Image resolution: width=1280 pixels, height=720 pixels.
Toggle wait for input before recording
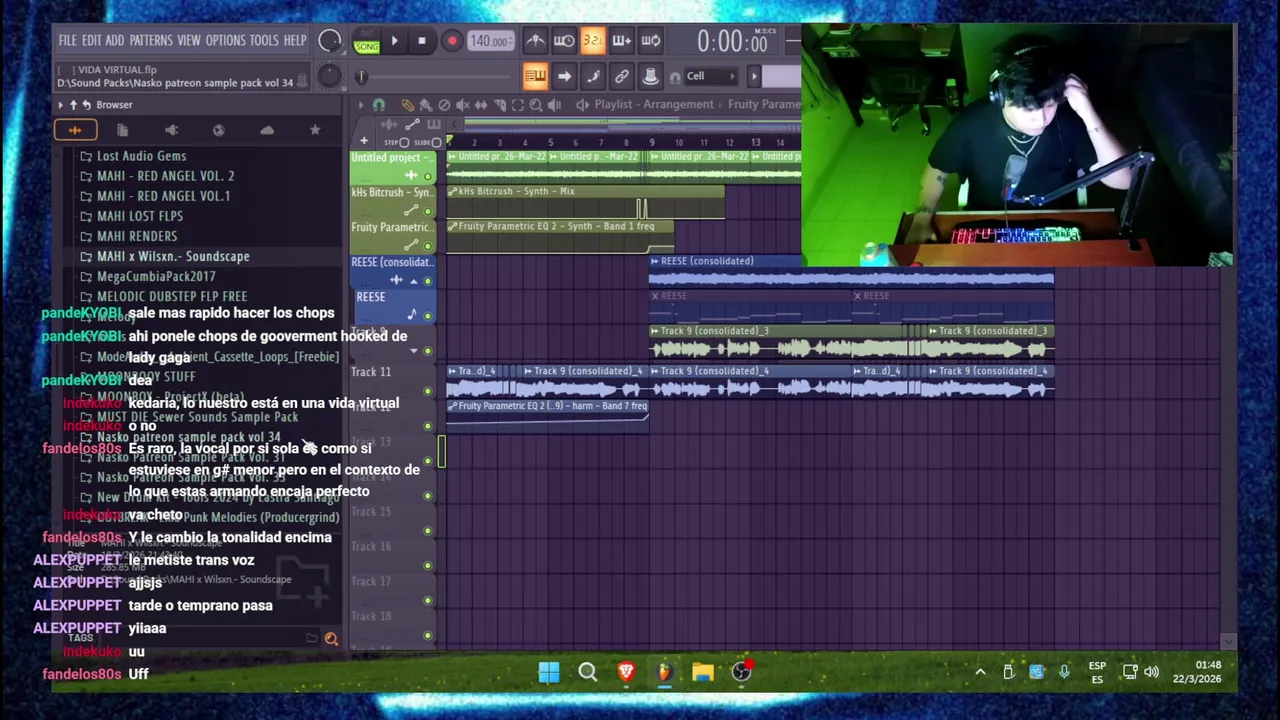coord(564,41)
